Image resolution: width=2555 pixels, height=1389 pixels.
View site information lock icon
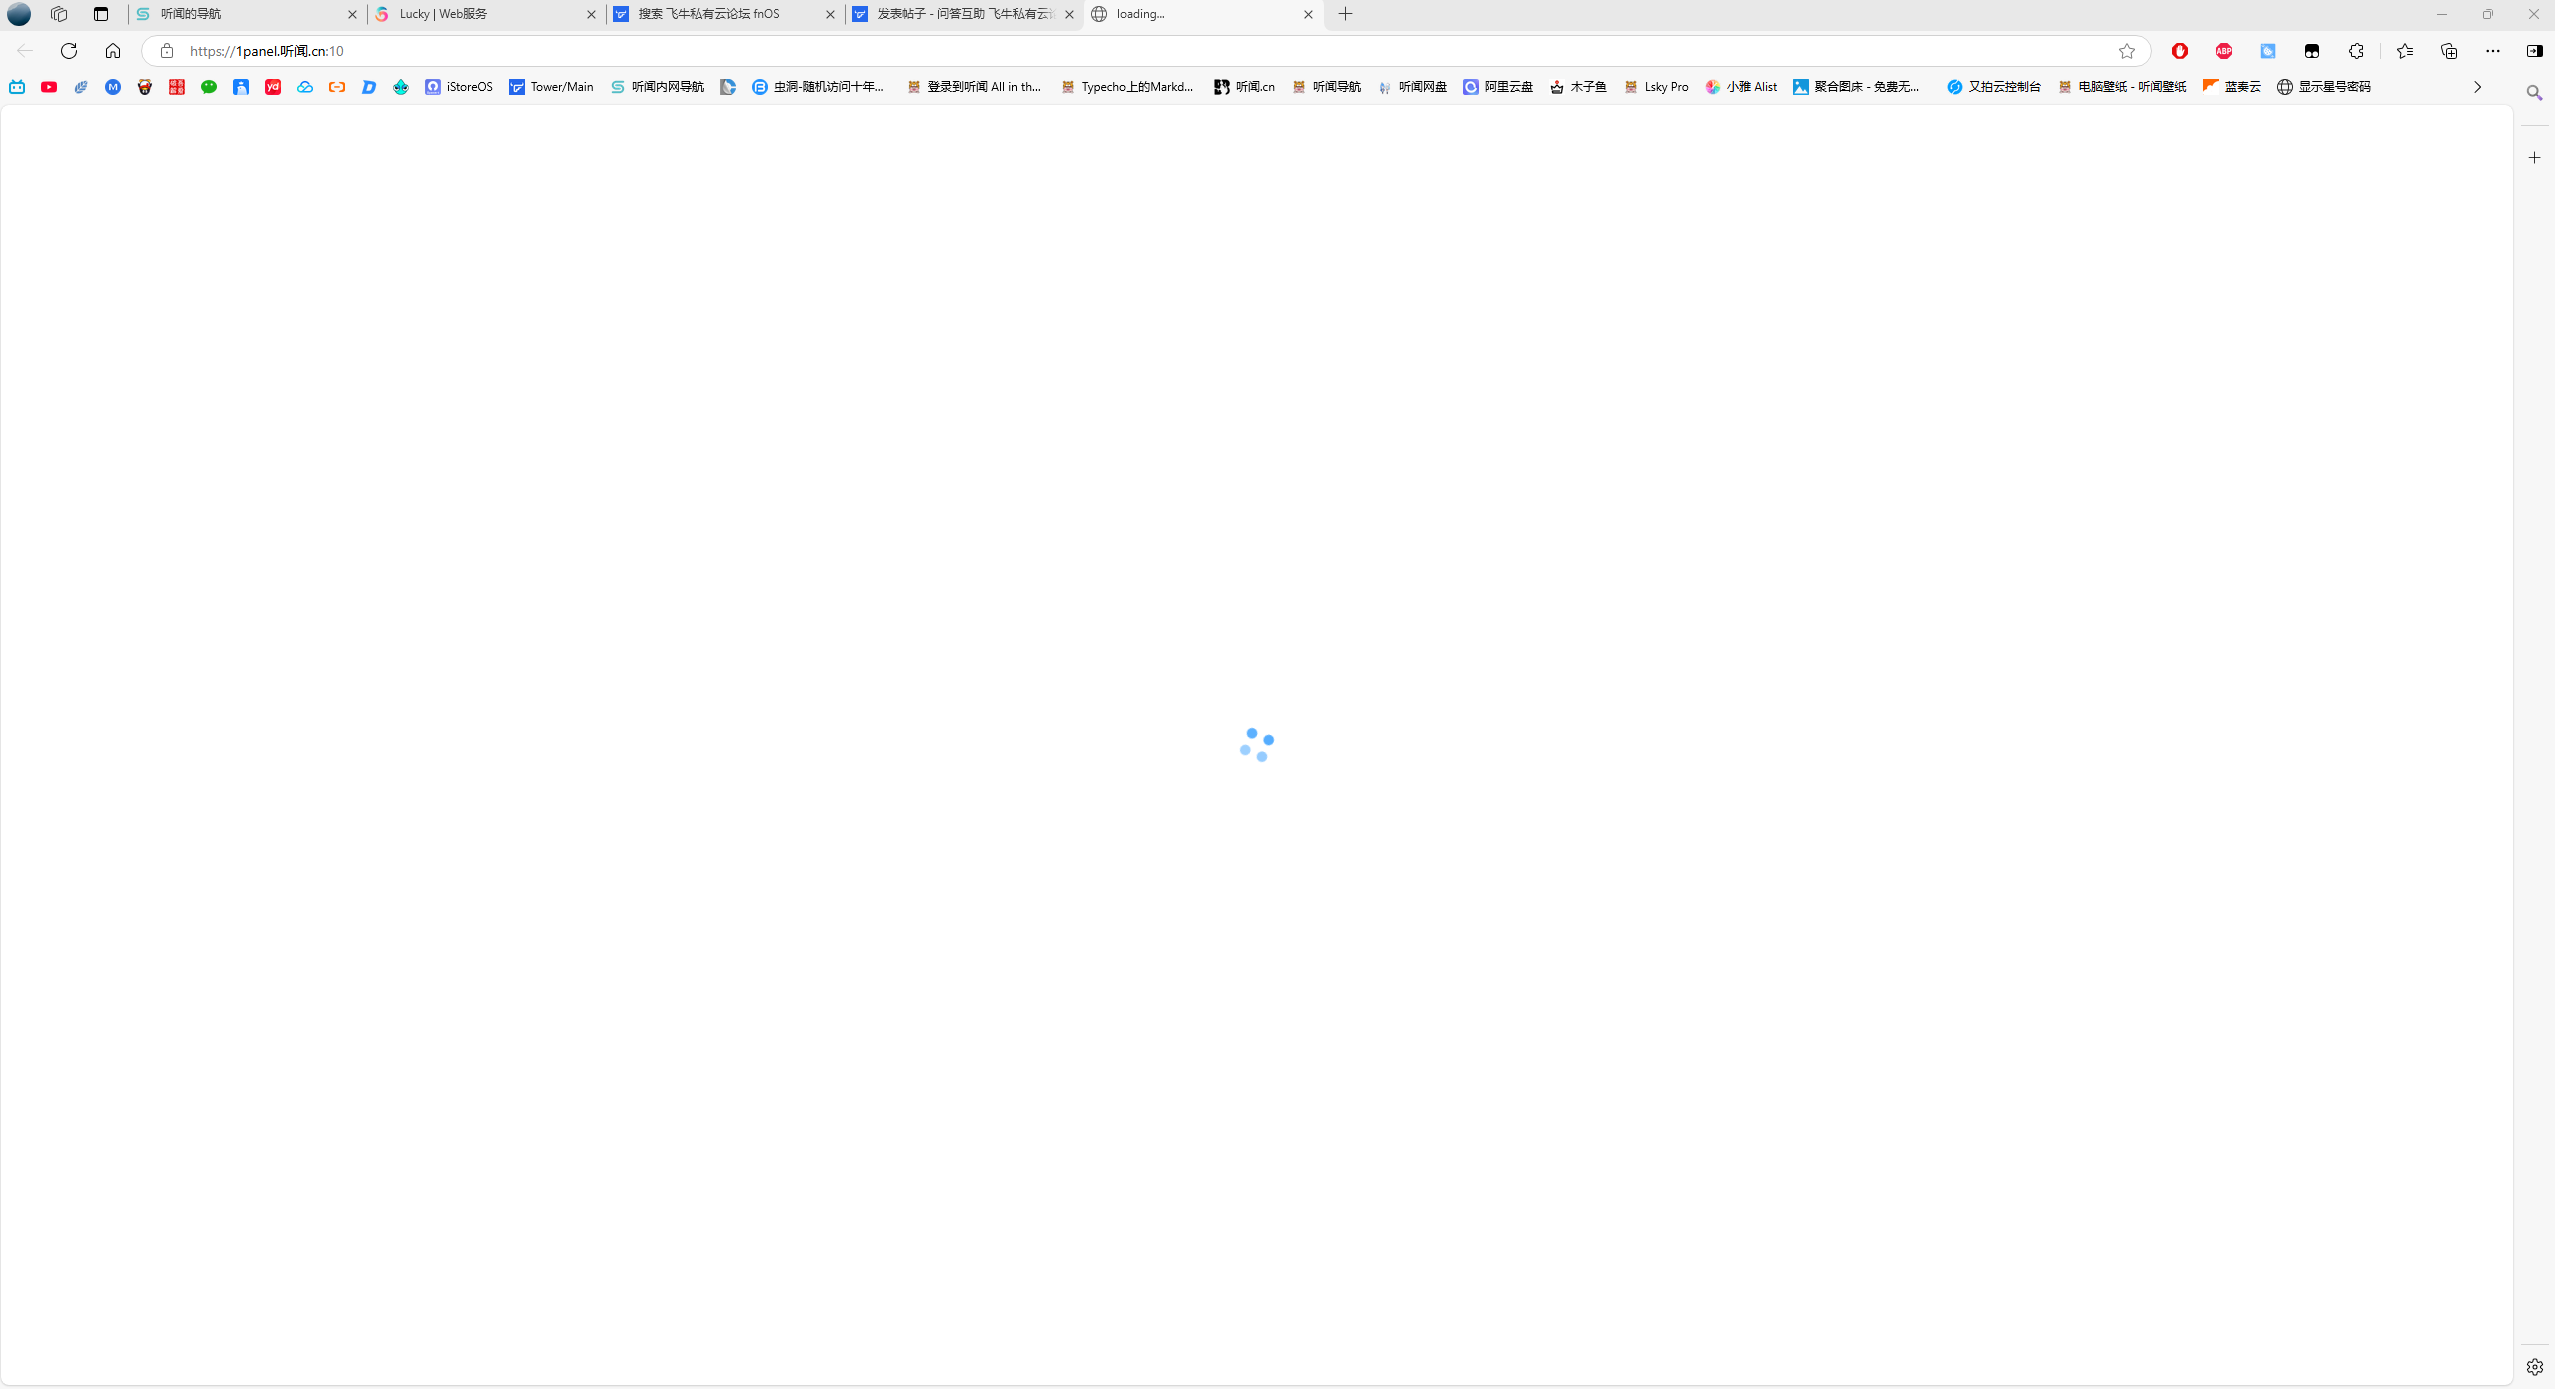point(167,51)
